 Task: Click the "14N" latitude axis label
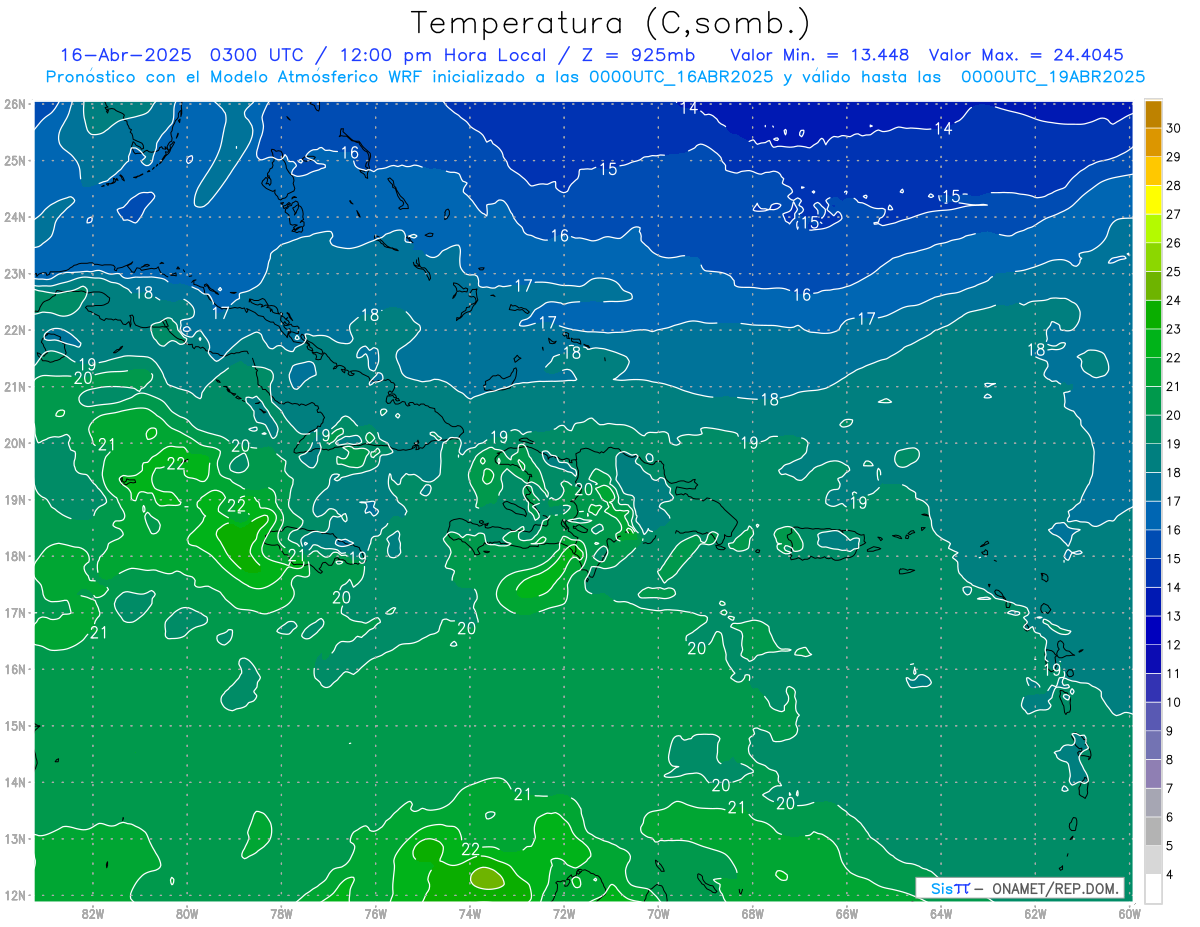[x=15, y=782]
